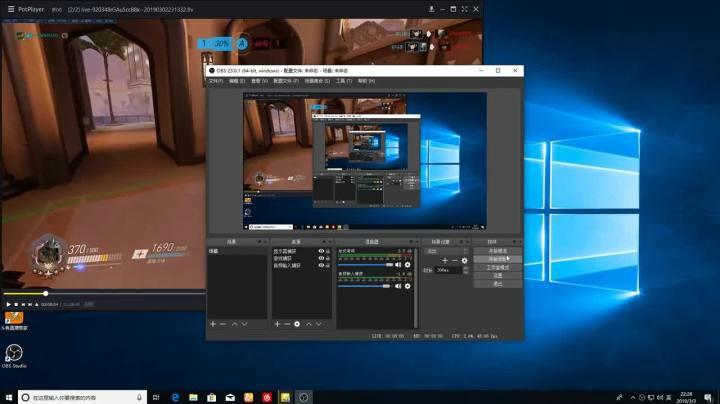
Task: Lock the middle source entry with its lock icon
Action: point(328,258)
